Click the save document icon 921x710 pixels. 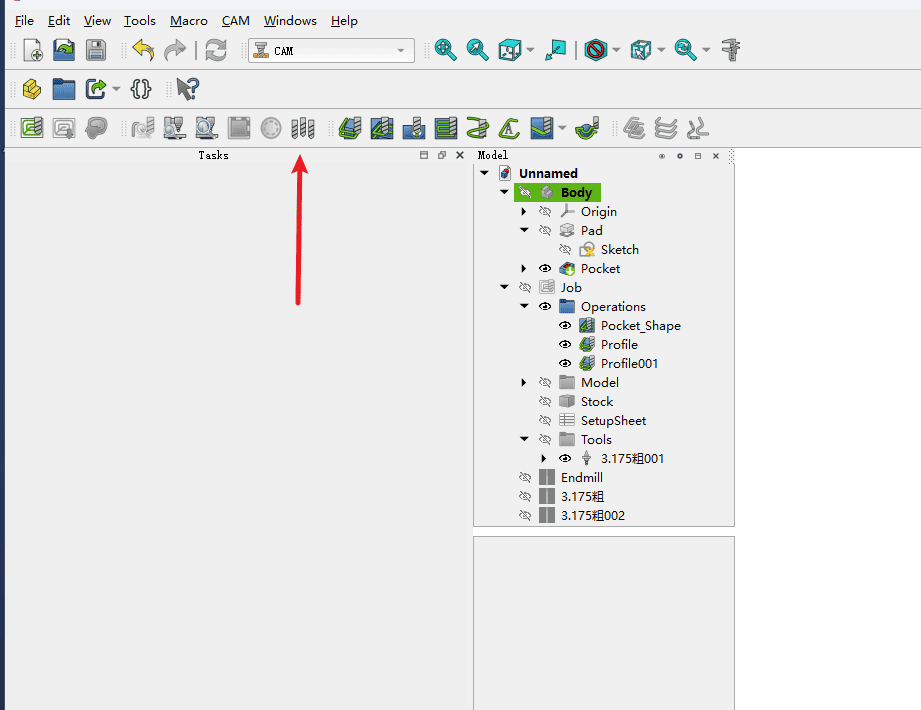[95, 51]
